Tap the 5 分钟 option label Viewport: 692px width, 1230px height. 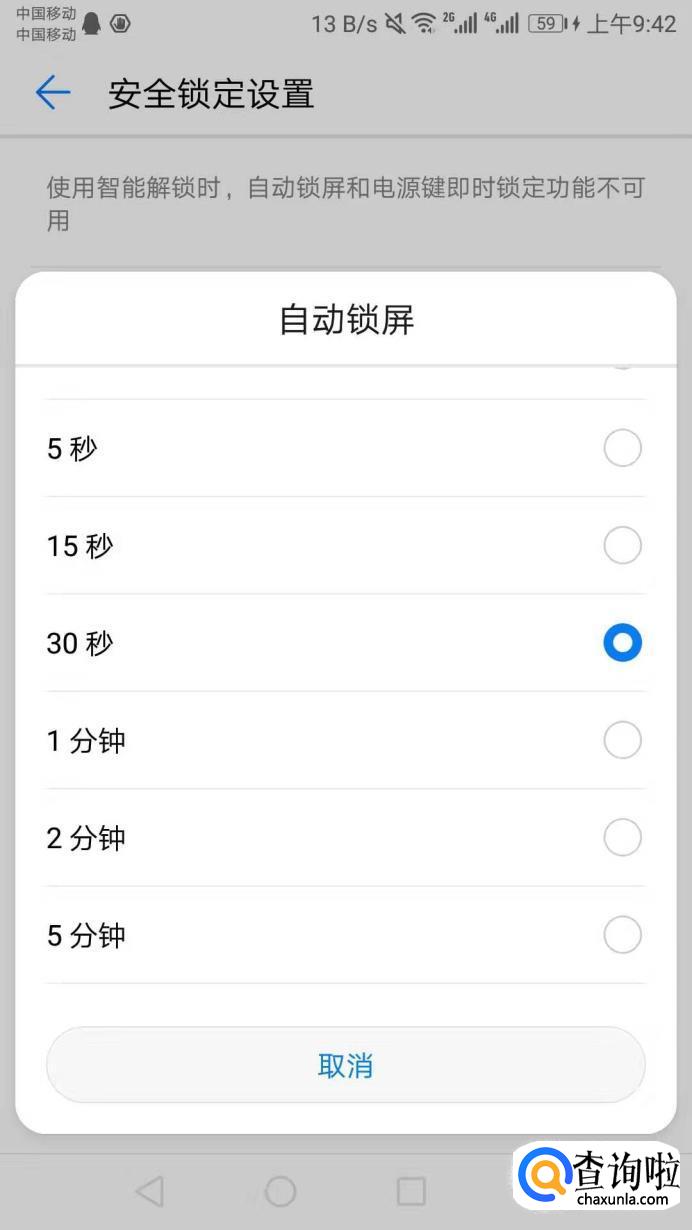(86, 936)
